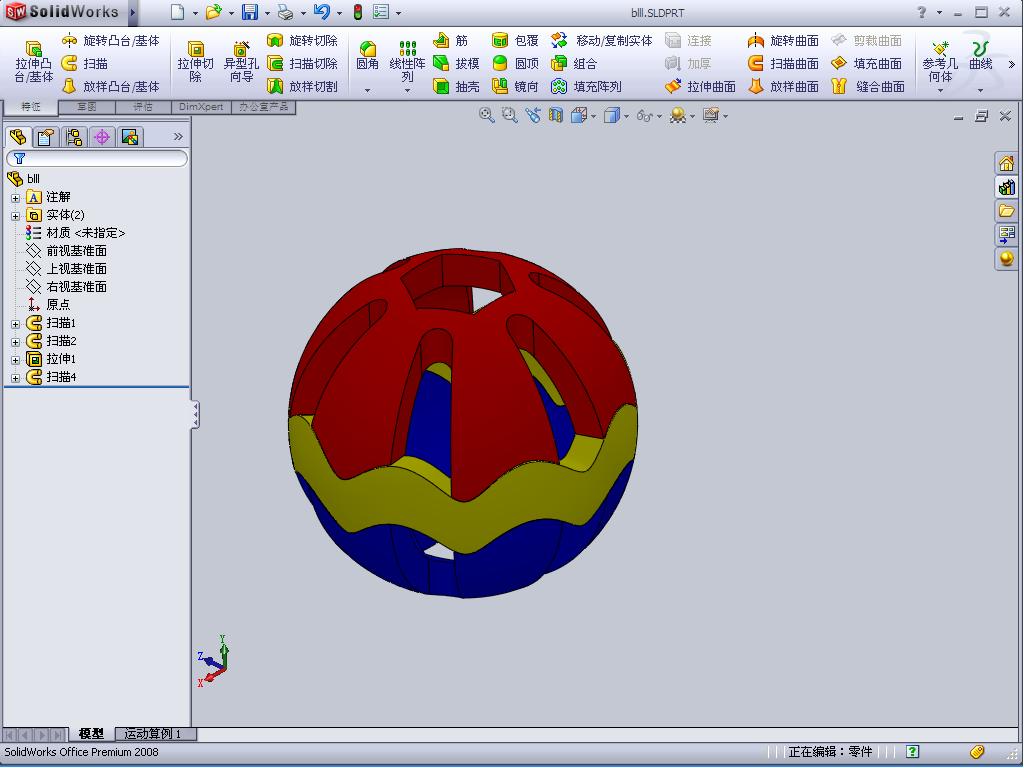The width and height of the screenshot is (1024, 768).
Task: Open the DisplayManager tab icon
Action: 130,137
